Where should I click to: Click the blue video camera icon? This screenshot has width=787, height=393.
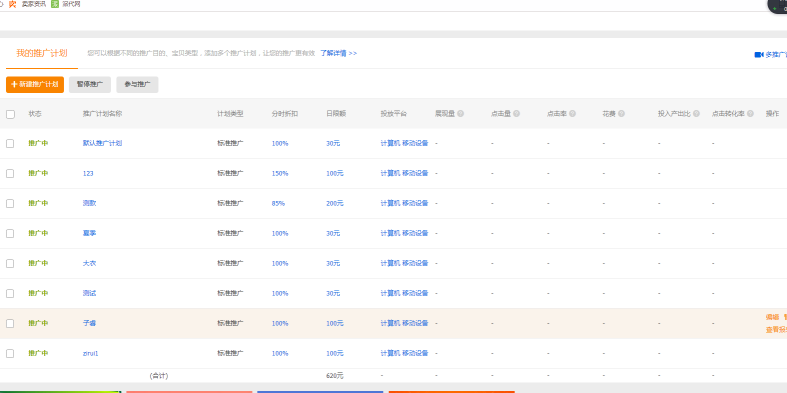pos(758,54)
